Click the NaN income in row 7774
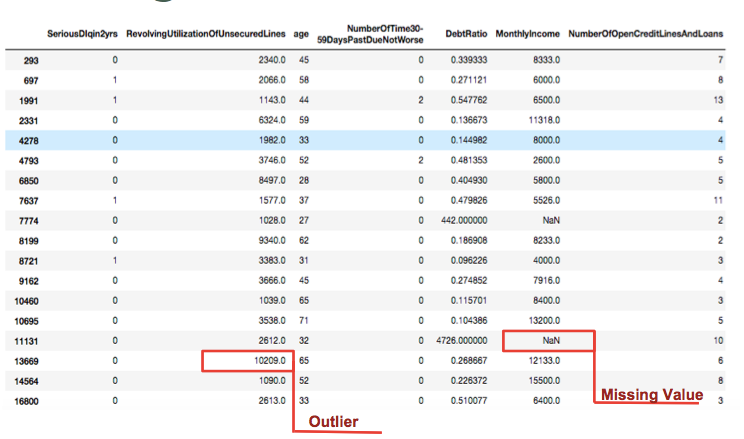Viewport: 744px width, 439px height. pyautogui.click(x=551, y=220)
